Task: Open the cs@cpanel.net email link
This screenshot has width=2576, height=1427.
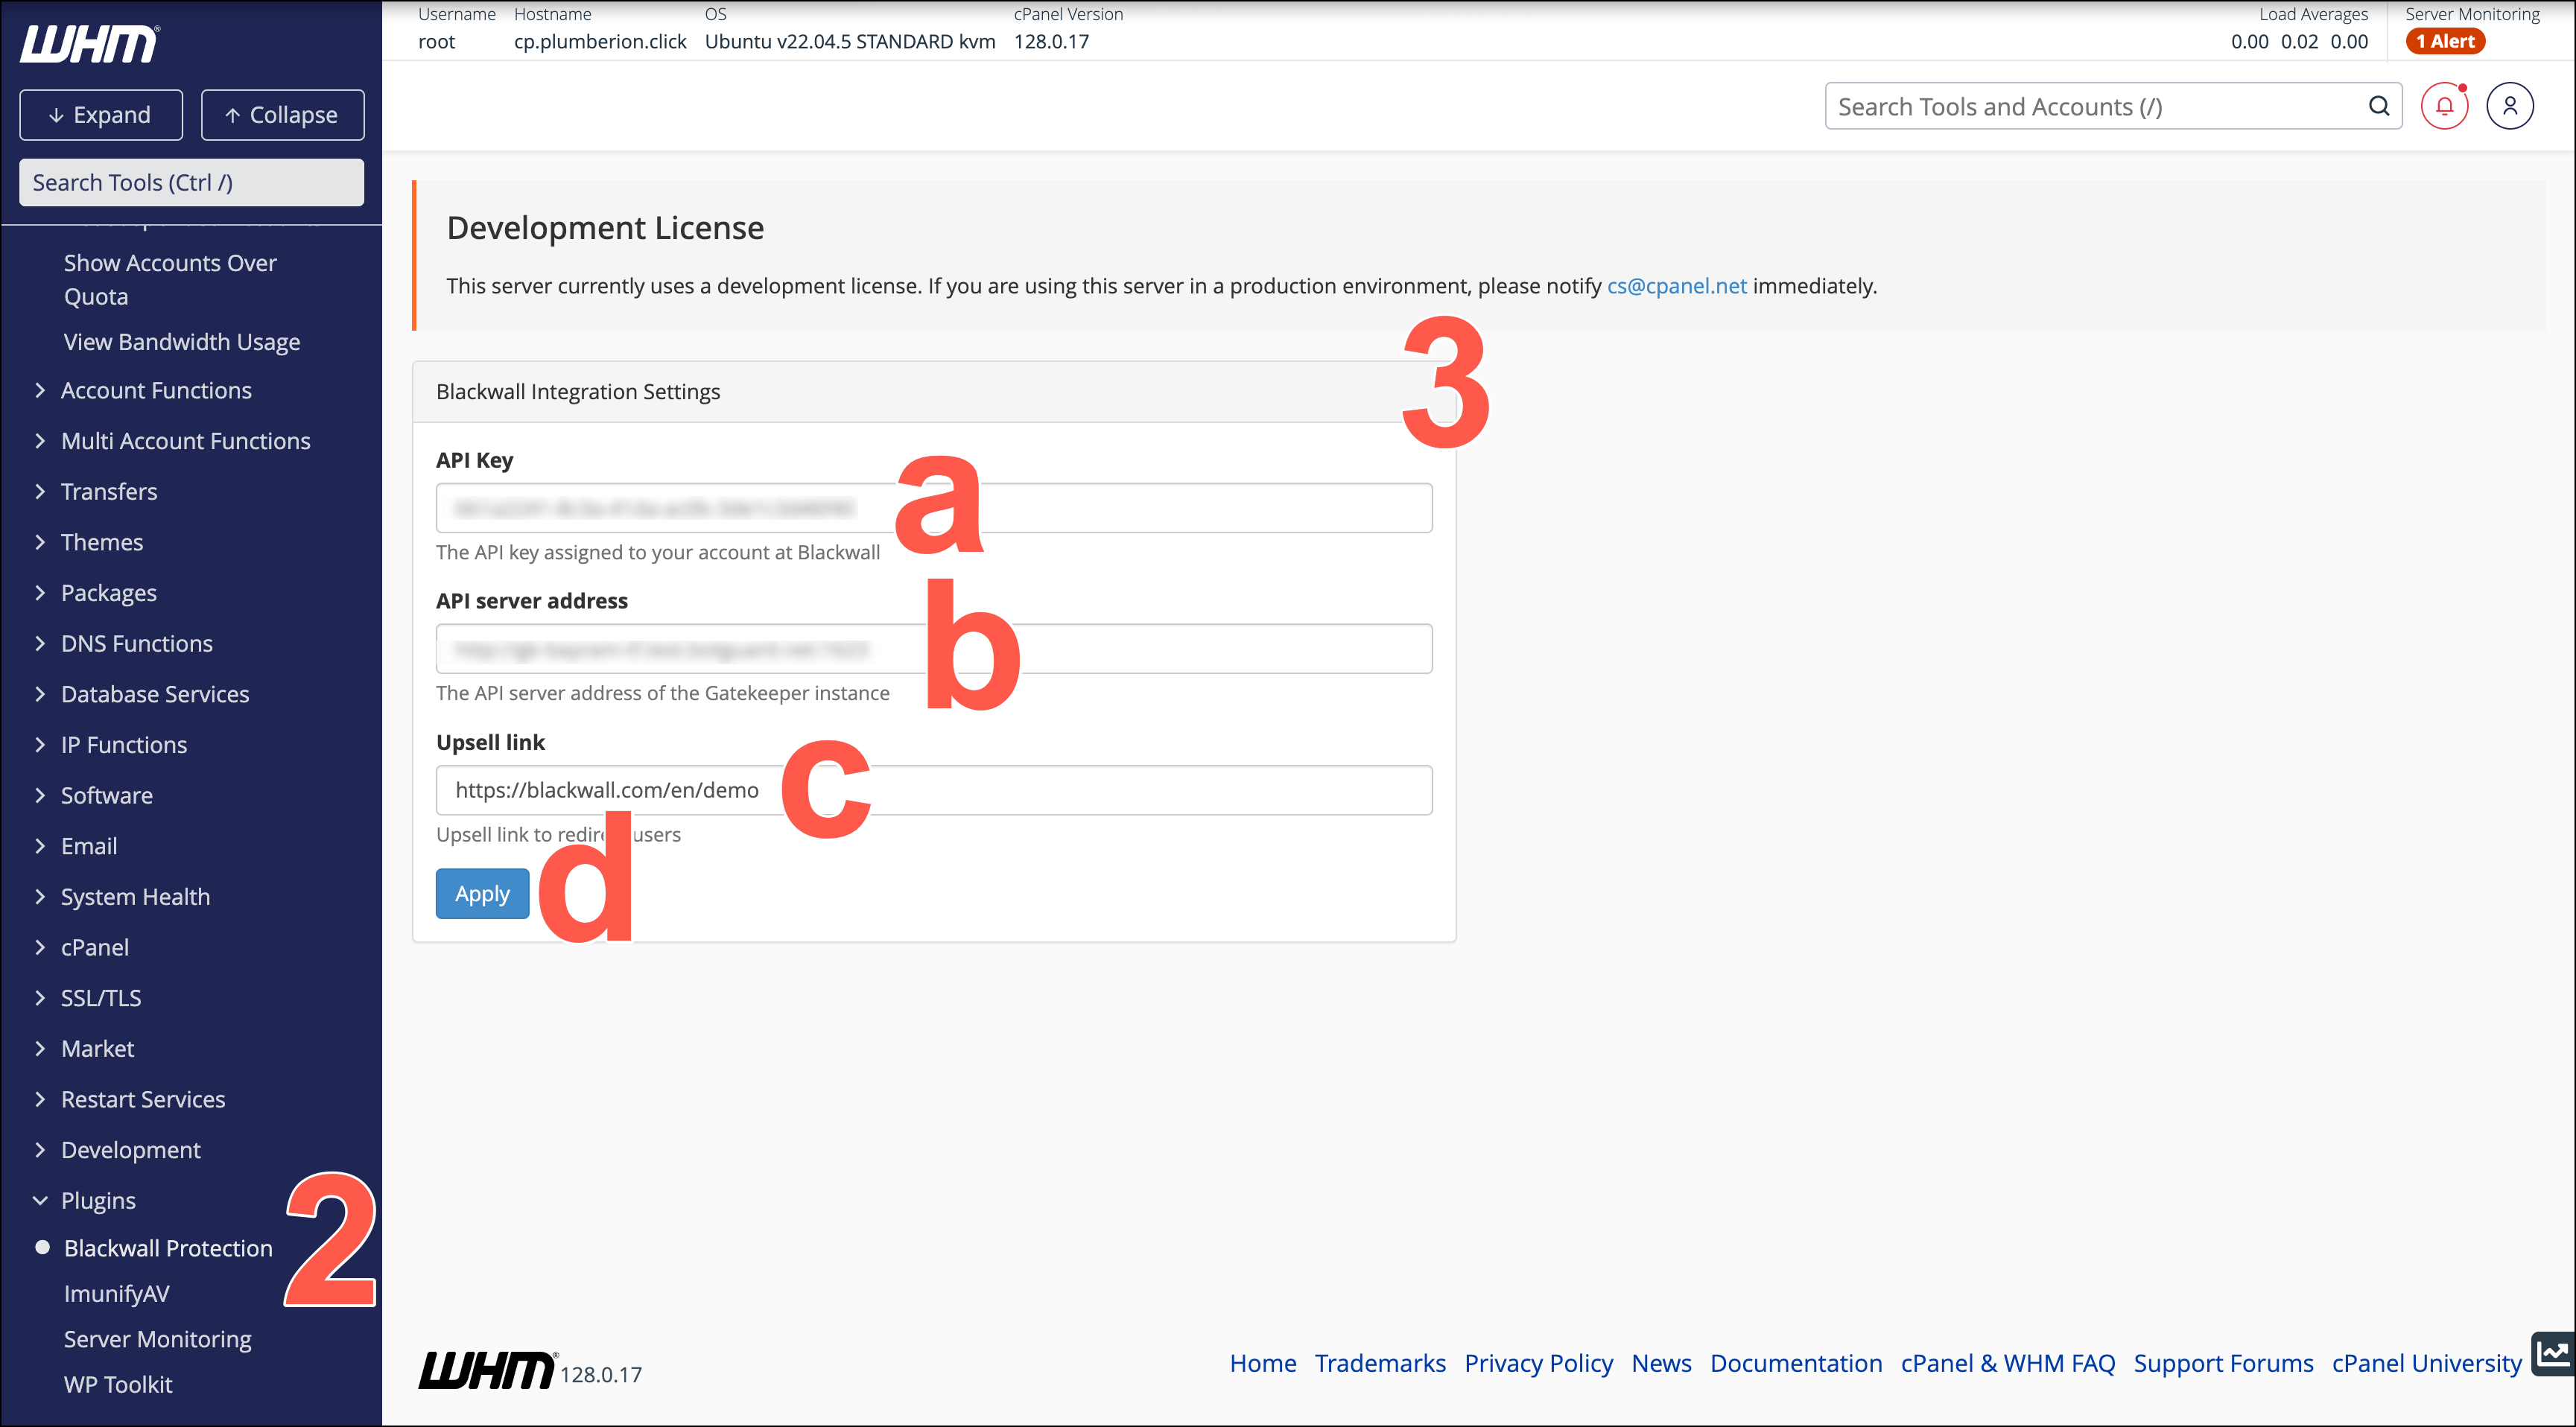Action: 1676,285
